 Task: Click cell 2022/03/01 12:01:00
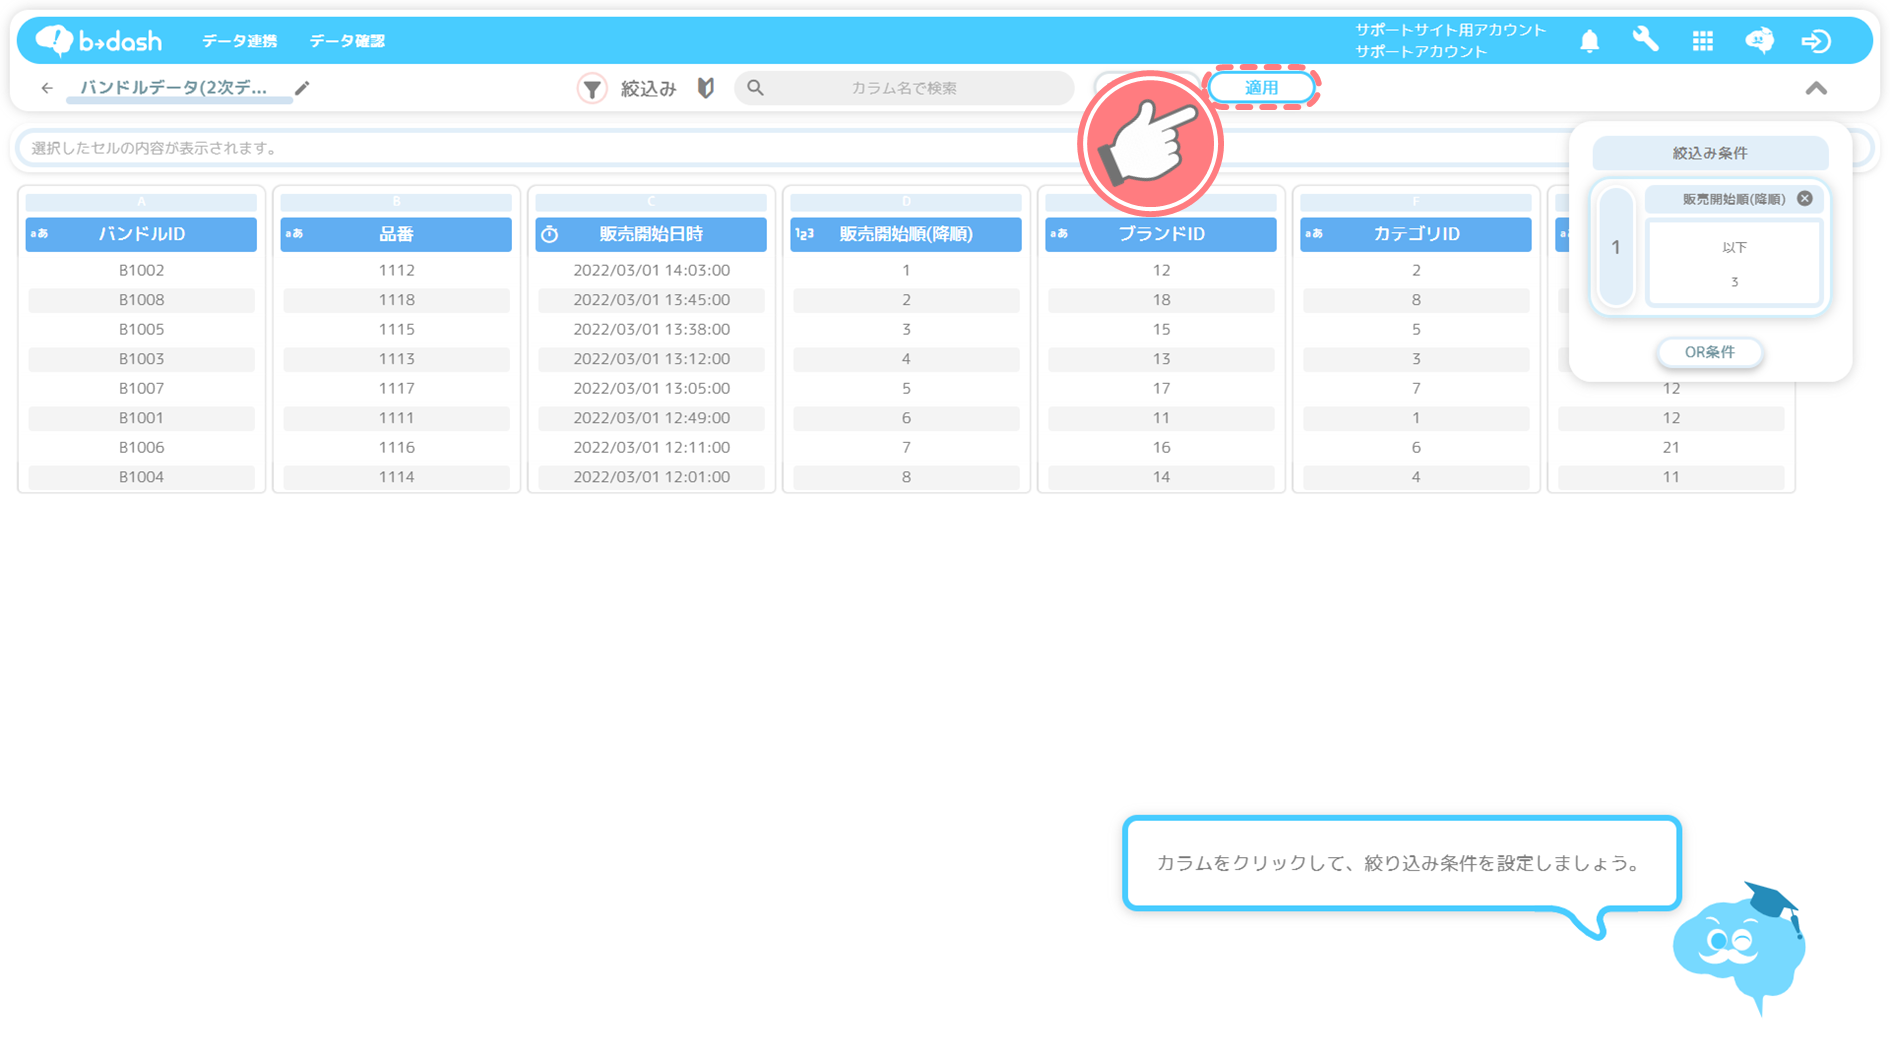(x=651, y=477)
